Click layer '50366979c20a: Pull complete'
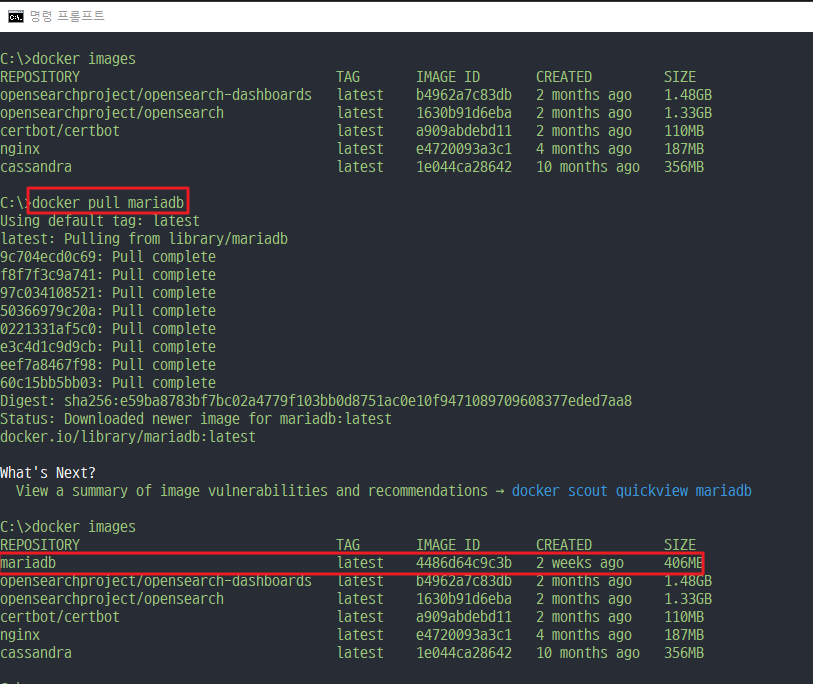The height and width of the screenshot is (684, 813). point(108,311)
